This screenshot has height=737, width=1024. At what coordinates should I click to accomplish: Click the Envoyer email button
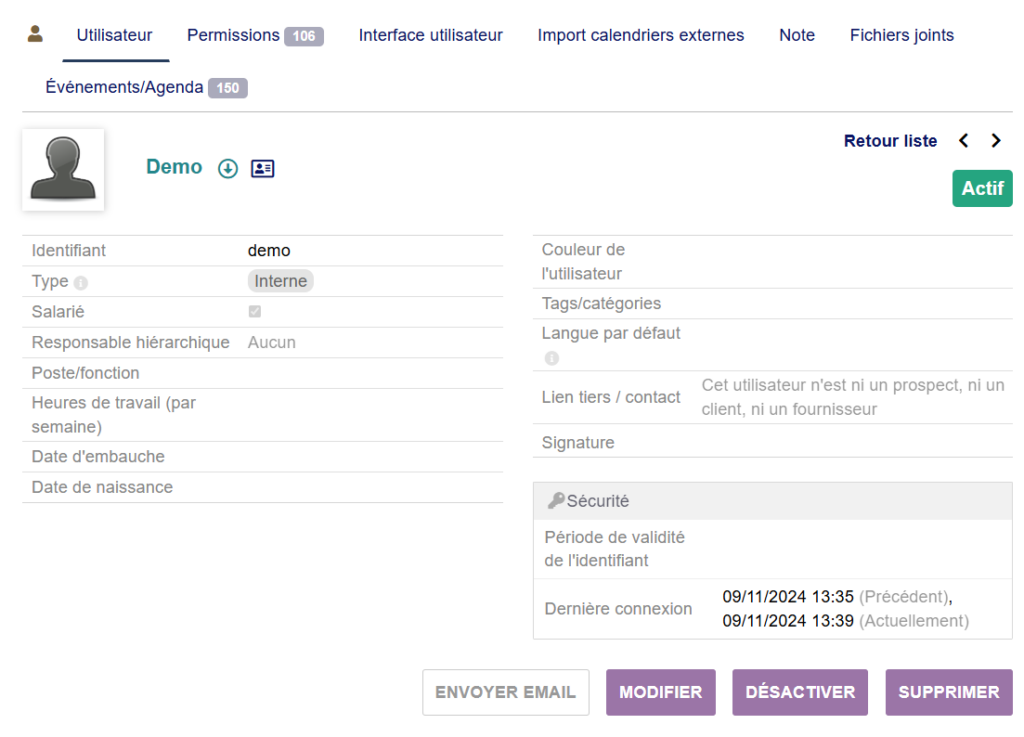point(506,692)
